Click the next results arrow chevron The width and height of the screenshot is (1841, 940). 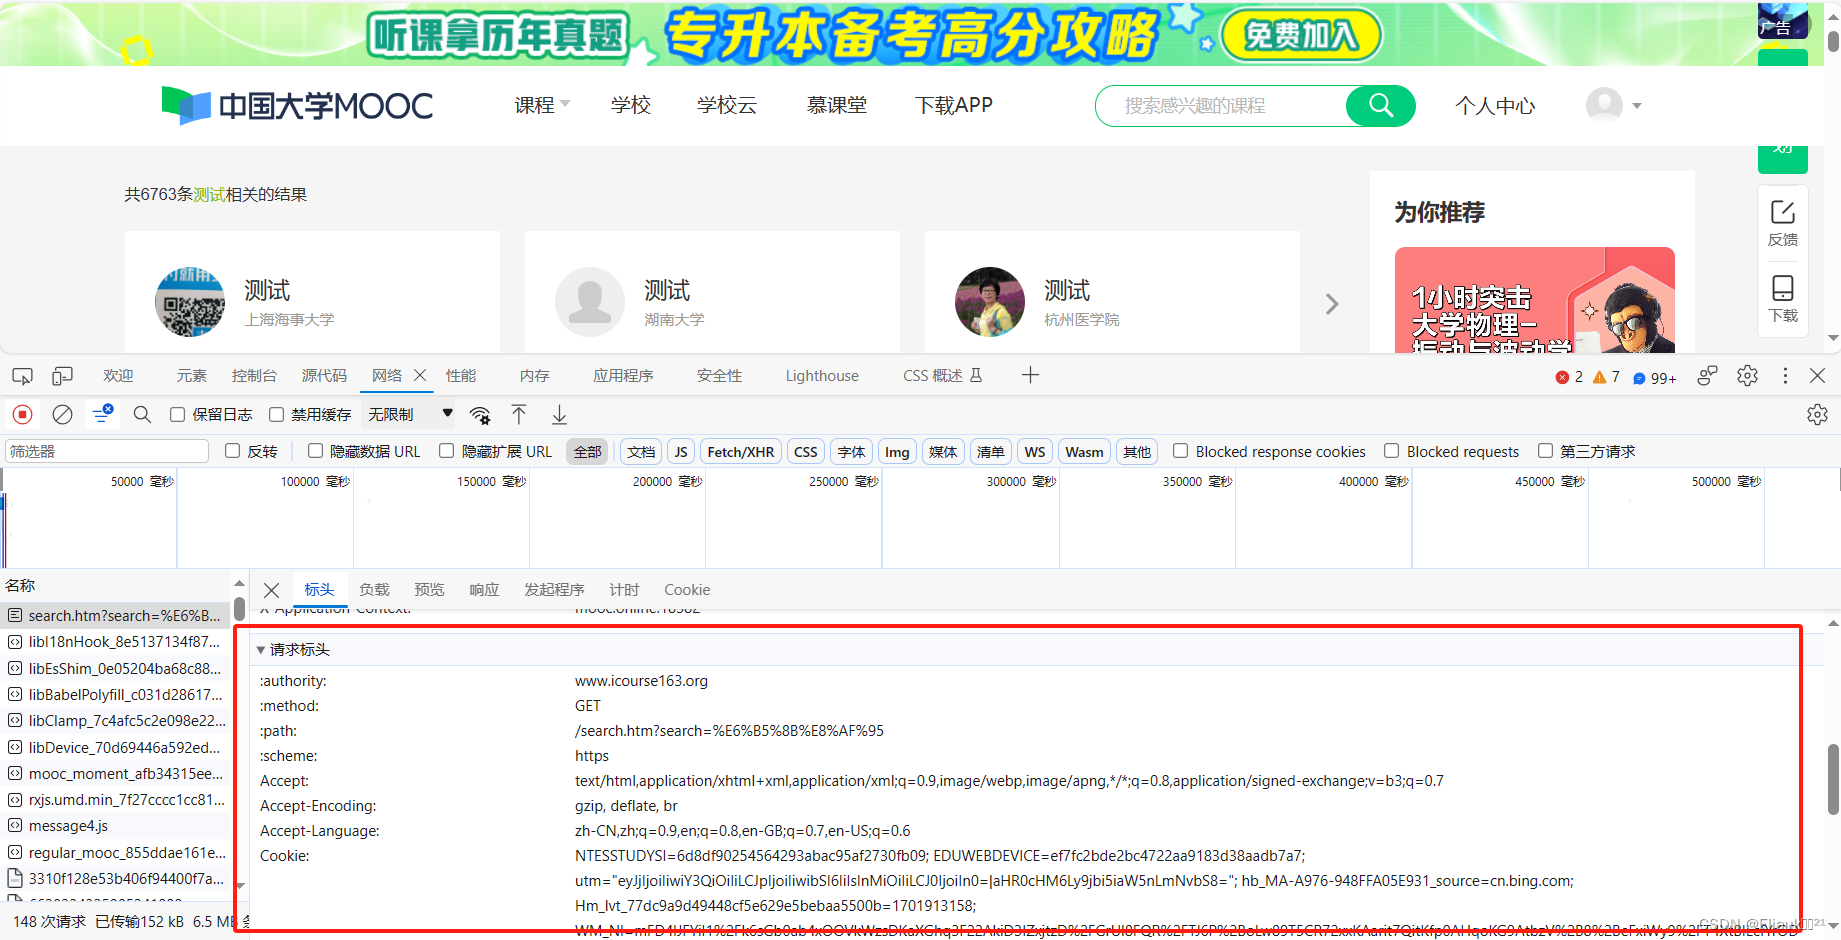click(x=1332, y=304)
